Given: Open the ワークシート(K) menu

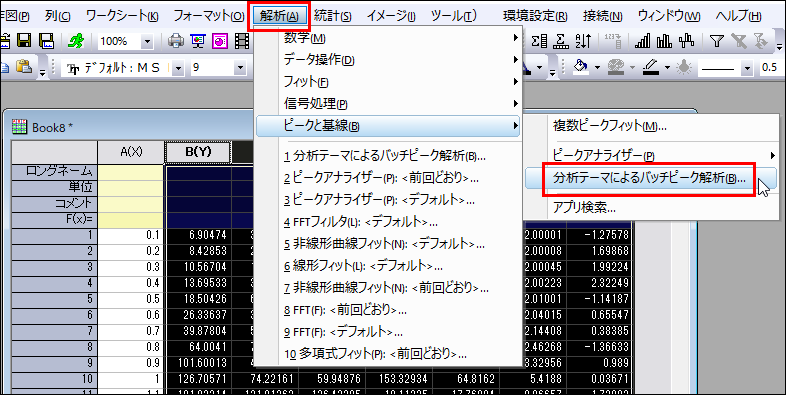Looking at the screenshot, I should [122, 16].
